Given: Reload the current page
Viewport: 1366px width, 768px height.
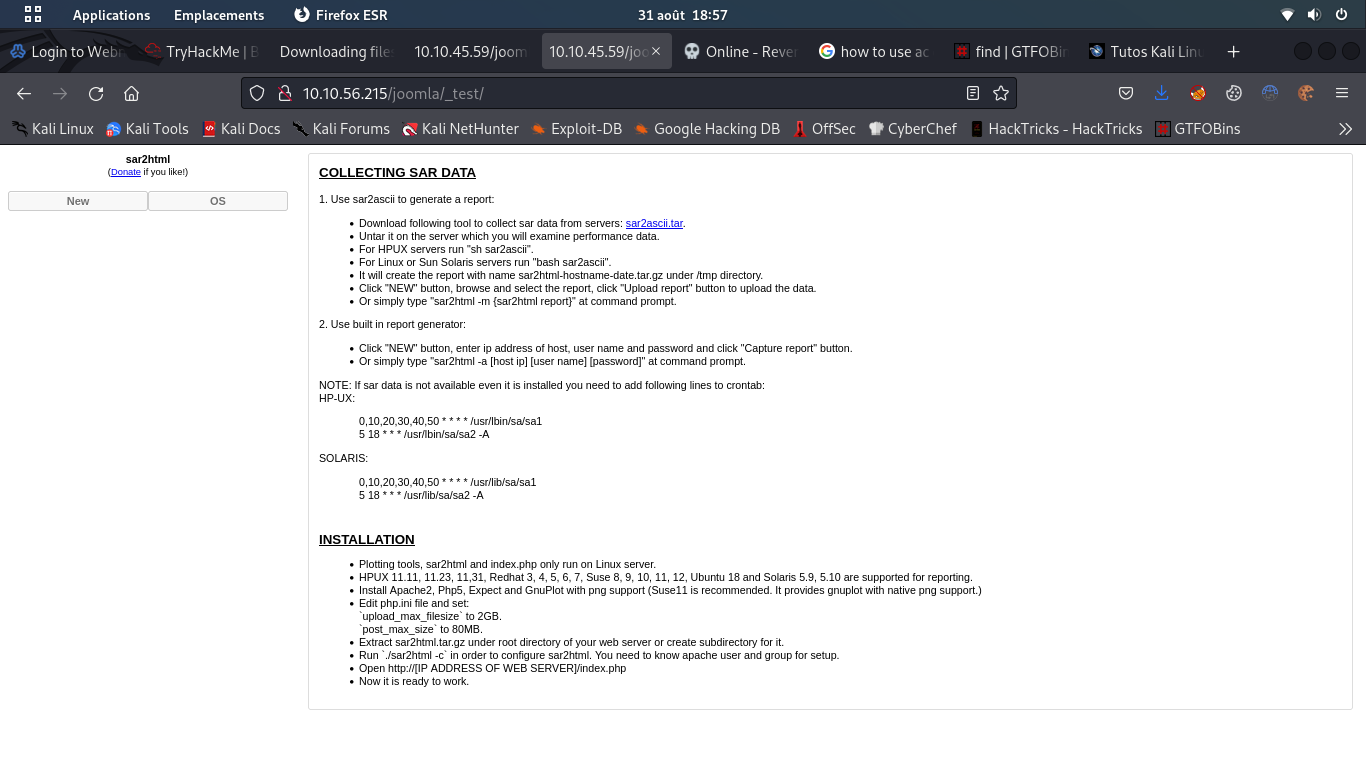Looking at the screenshot, I should [95, 92].
